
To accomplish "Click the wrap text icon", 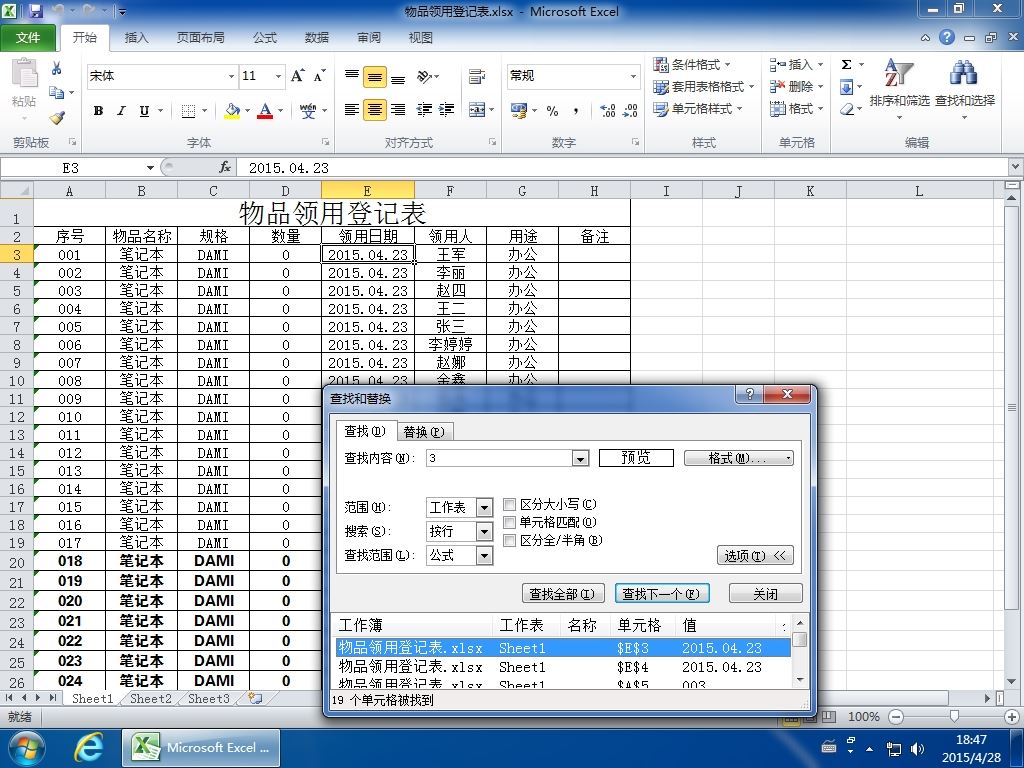I will pyautogui.click(x=477, y=77).
